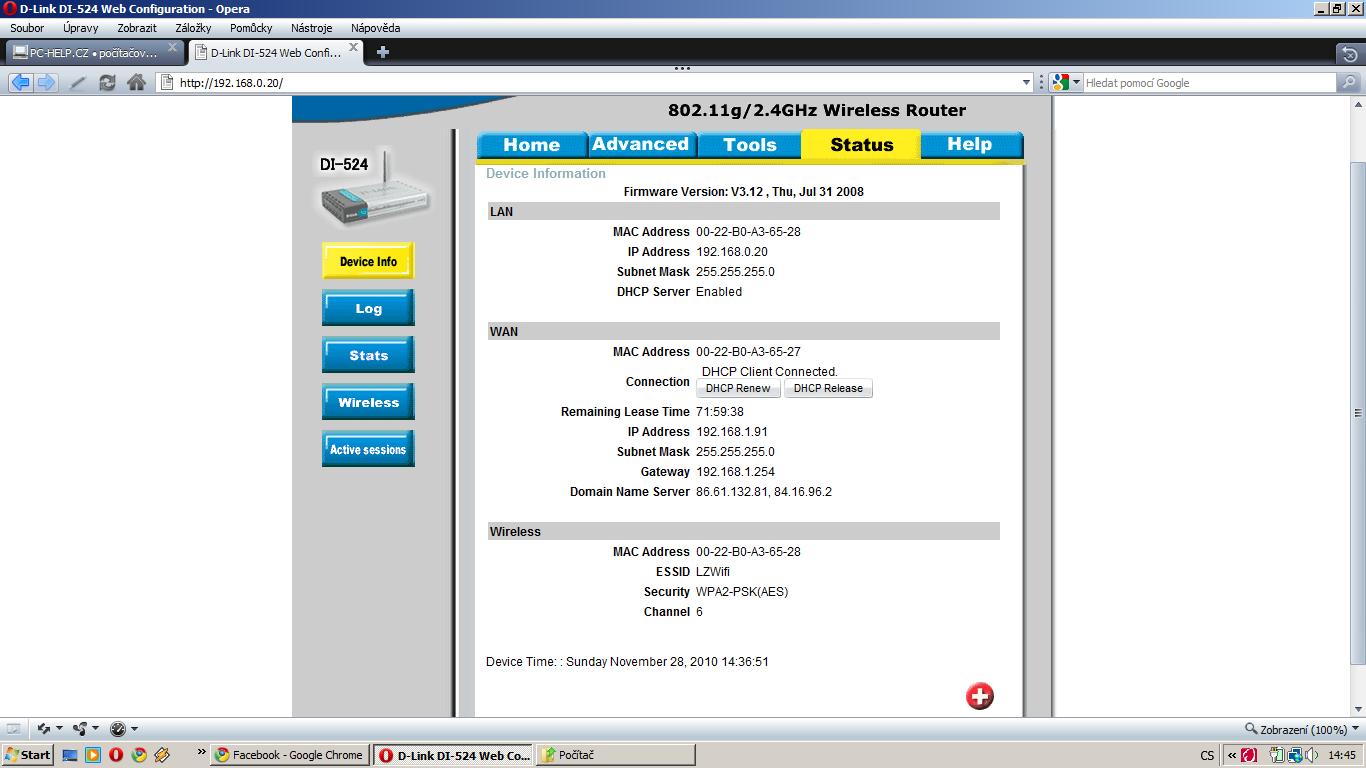Viewport: 1366px width, 768px height.
Task: Close the PC-HELP.CZ tab
Action: [x=172, y=47]
